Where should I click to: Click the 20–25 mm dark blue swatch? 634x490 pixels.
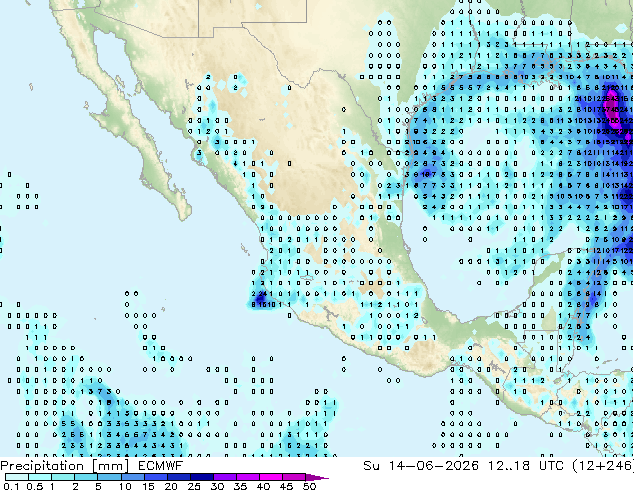point(178,477)
